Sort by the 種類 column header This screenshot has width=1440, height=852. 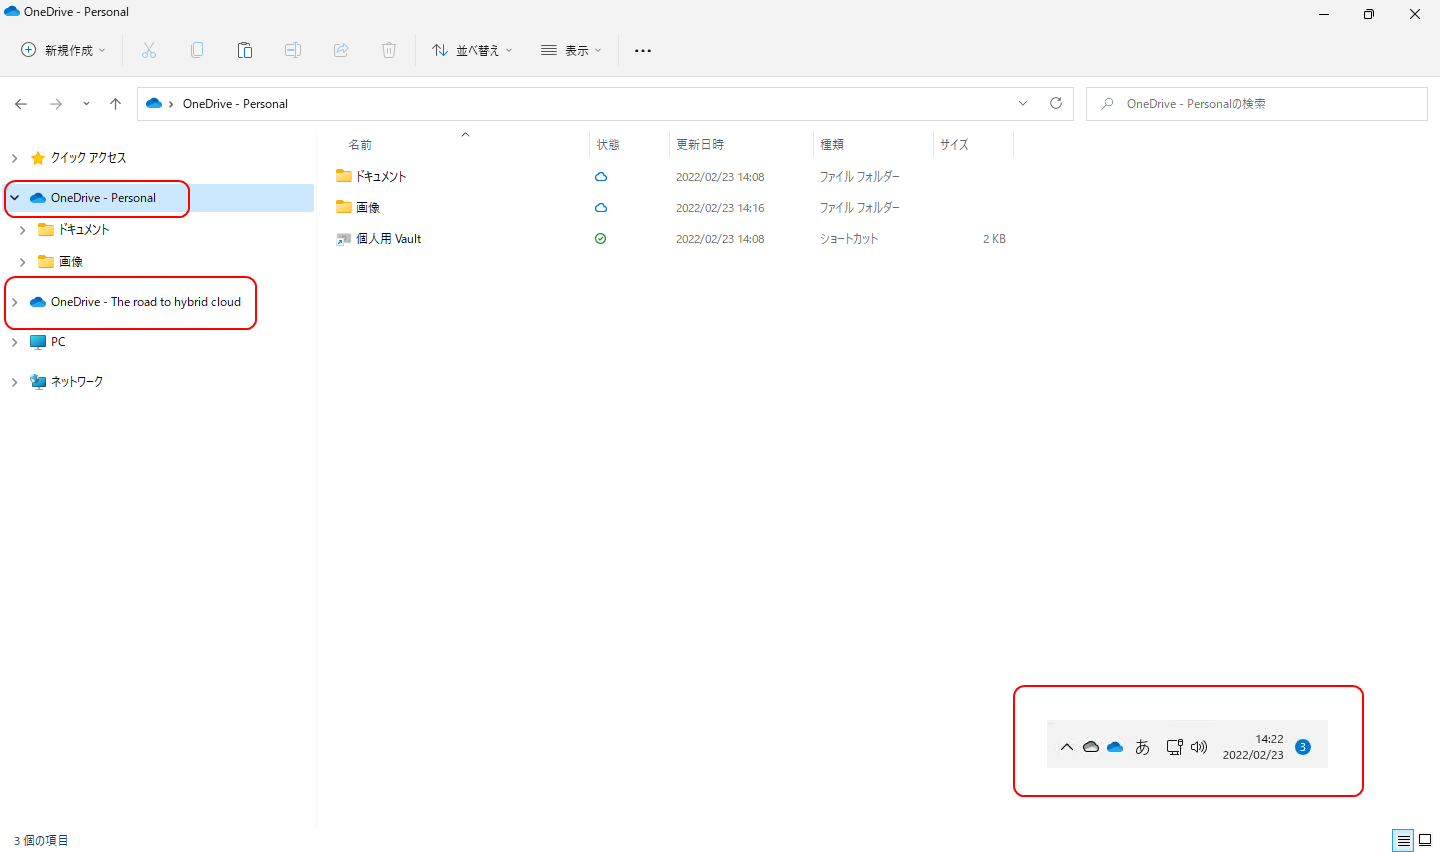pyautogui.click(x=832, y=145)
